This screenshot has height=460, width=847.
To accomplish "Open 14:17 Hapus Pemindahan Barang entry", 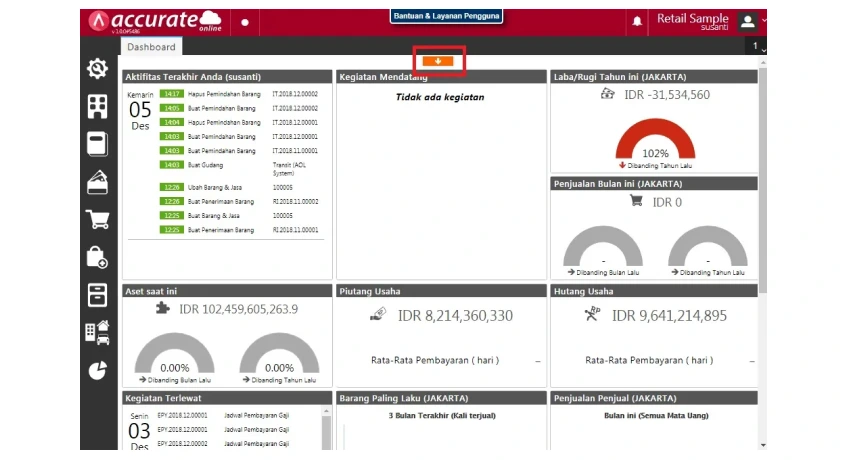I will coord(238,94).
